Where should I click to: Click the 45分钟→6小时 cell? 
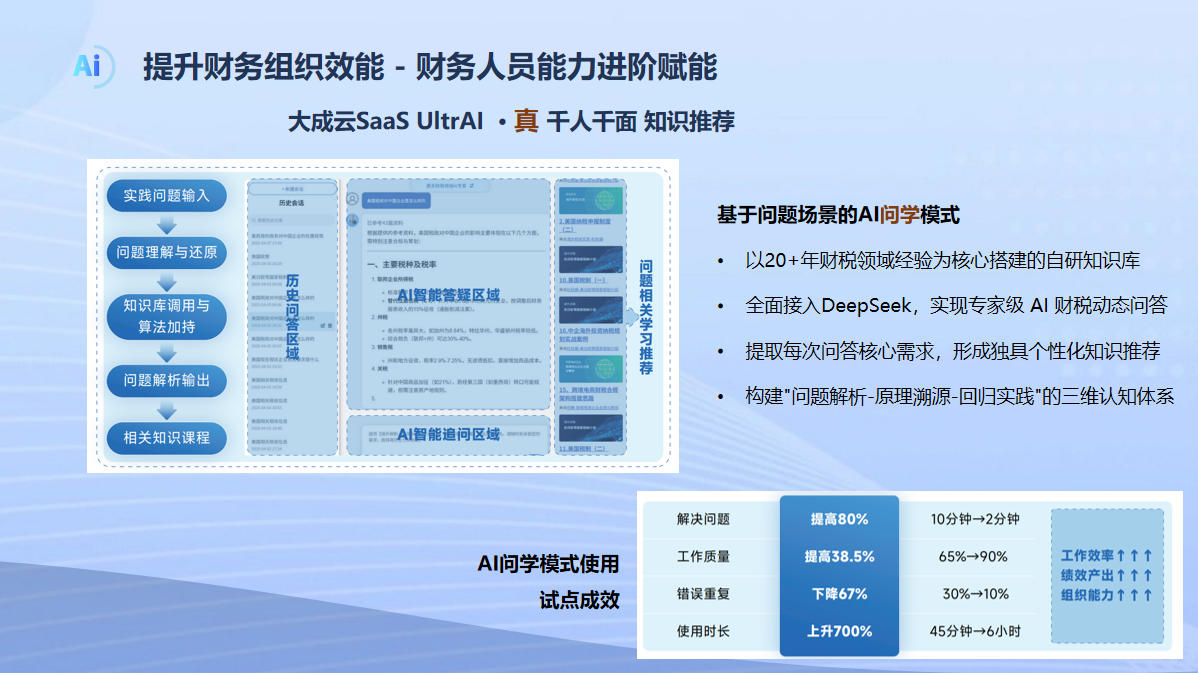pos(975,632)
